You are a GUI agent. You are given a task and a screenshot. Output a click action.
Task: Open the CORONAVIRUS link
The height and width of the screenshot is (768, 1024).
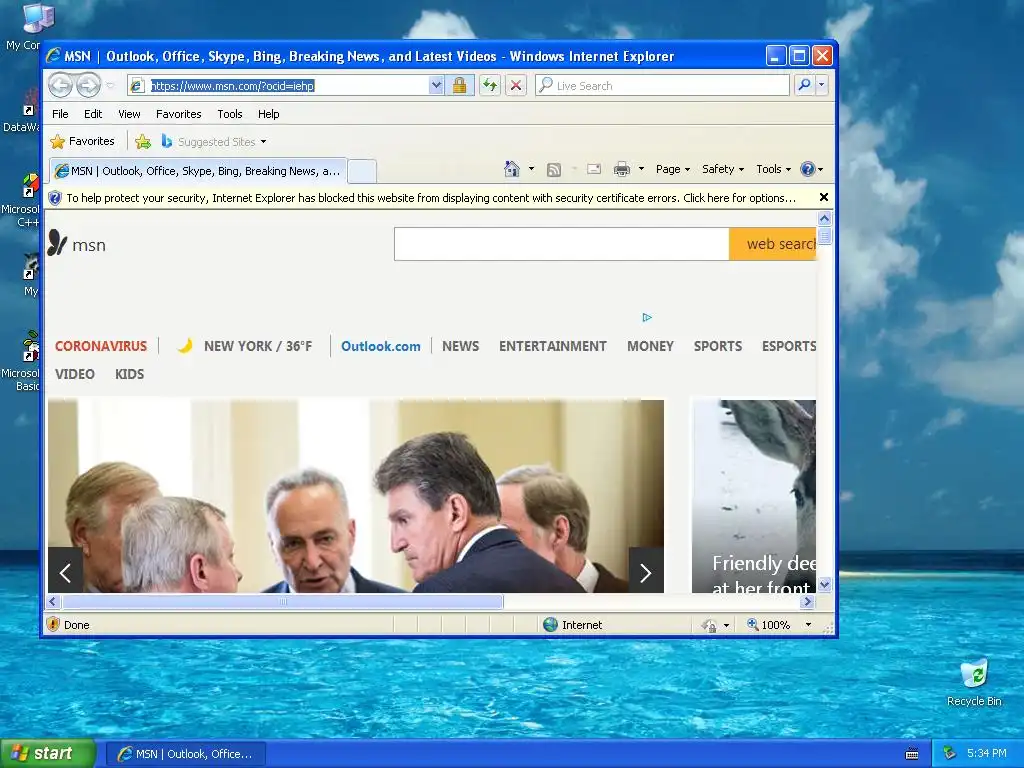coord(101,346)
